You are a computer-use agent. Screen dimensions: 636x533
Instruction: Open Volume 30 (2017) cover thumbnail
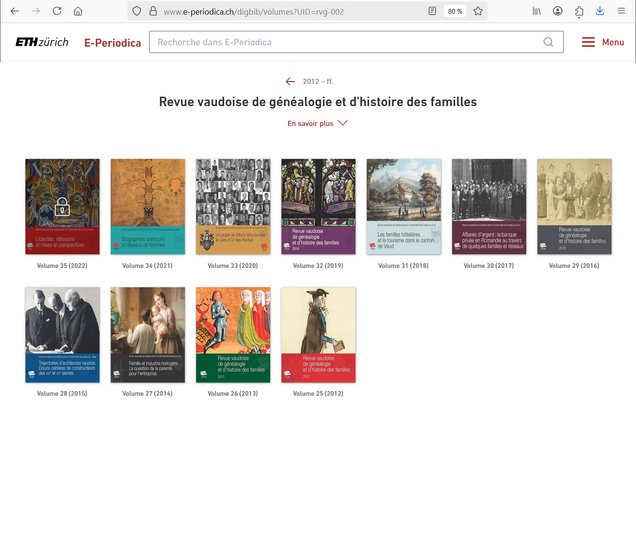click(489, 206)
